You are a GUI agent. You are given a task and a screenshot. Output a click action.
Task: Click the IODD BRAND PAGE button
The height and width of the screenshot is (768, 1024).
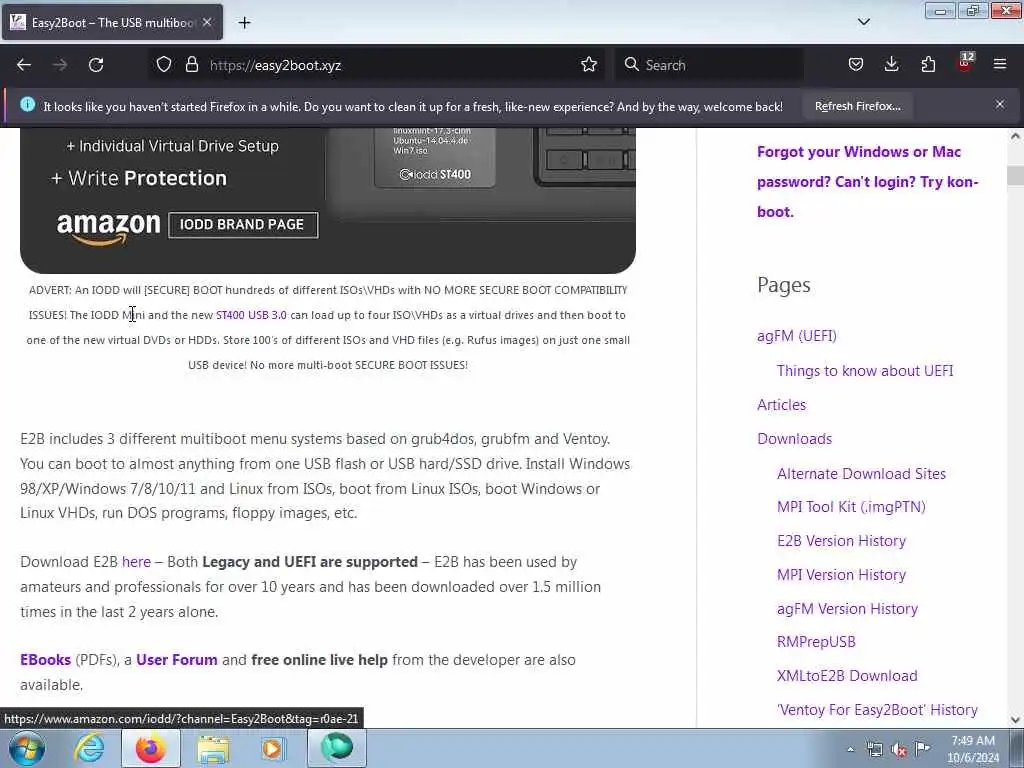click(243, 225)
